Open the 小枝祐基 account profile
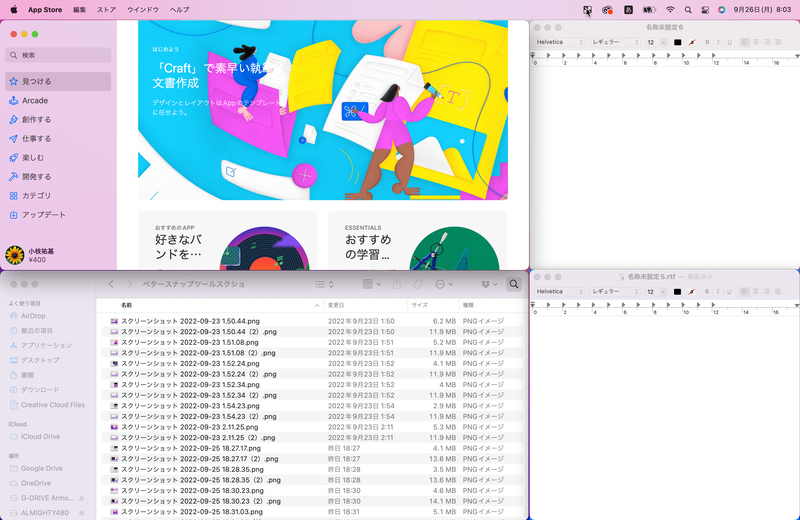800x520 pixels. (x=31, y=255)
